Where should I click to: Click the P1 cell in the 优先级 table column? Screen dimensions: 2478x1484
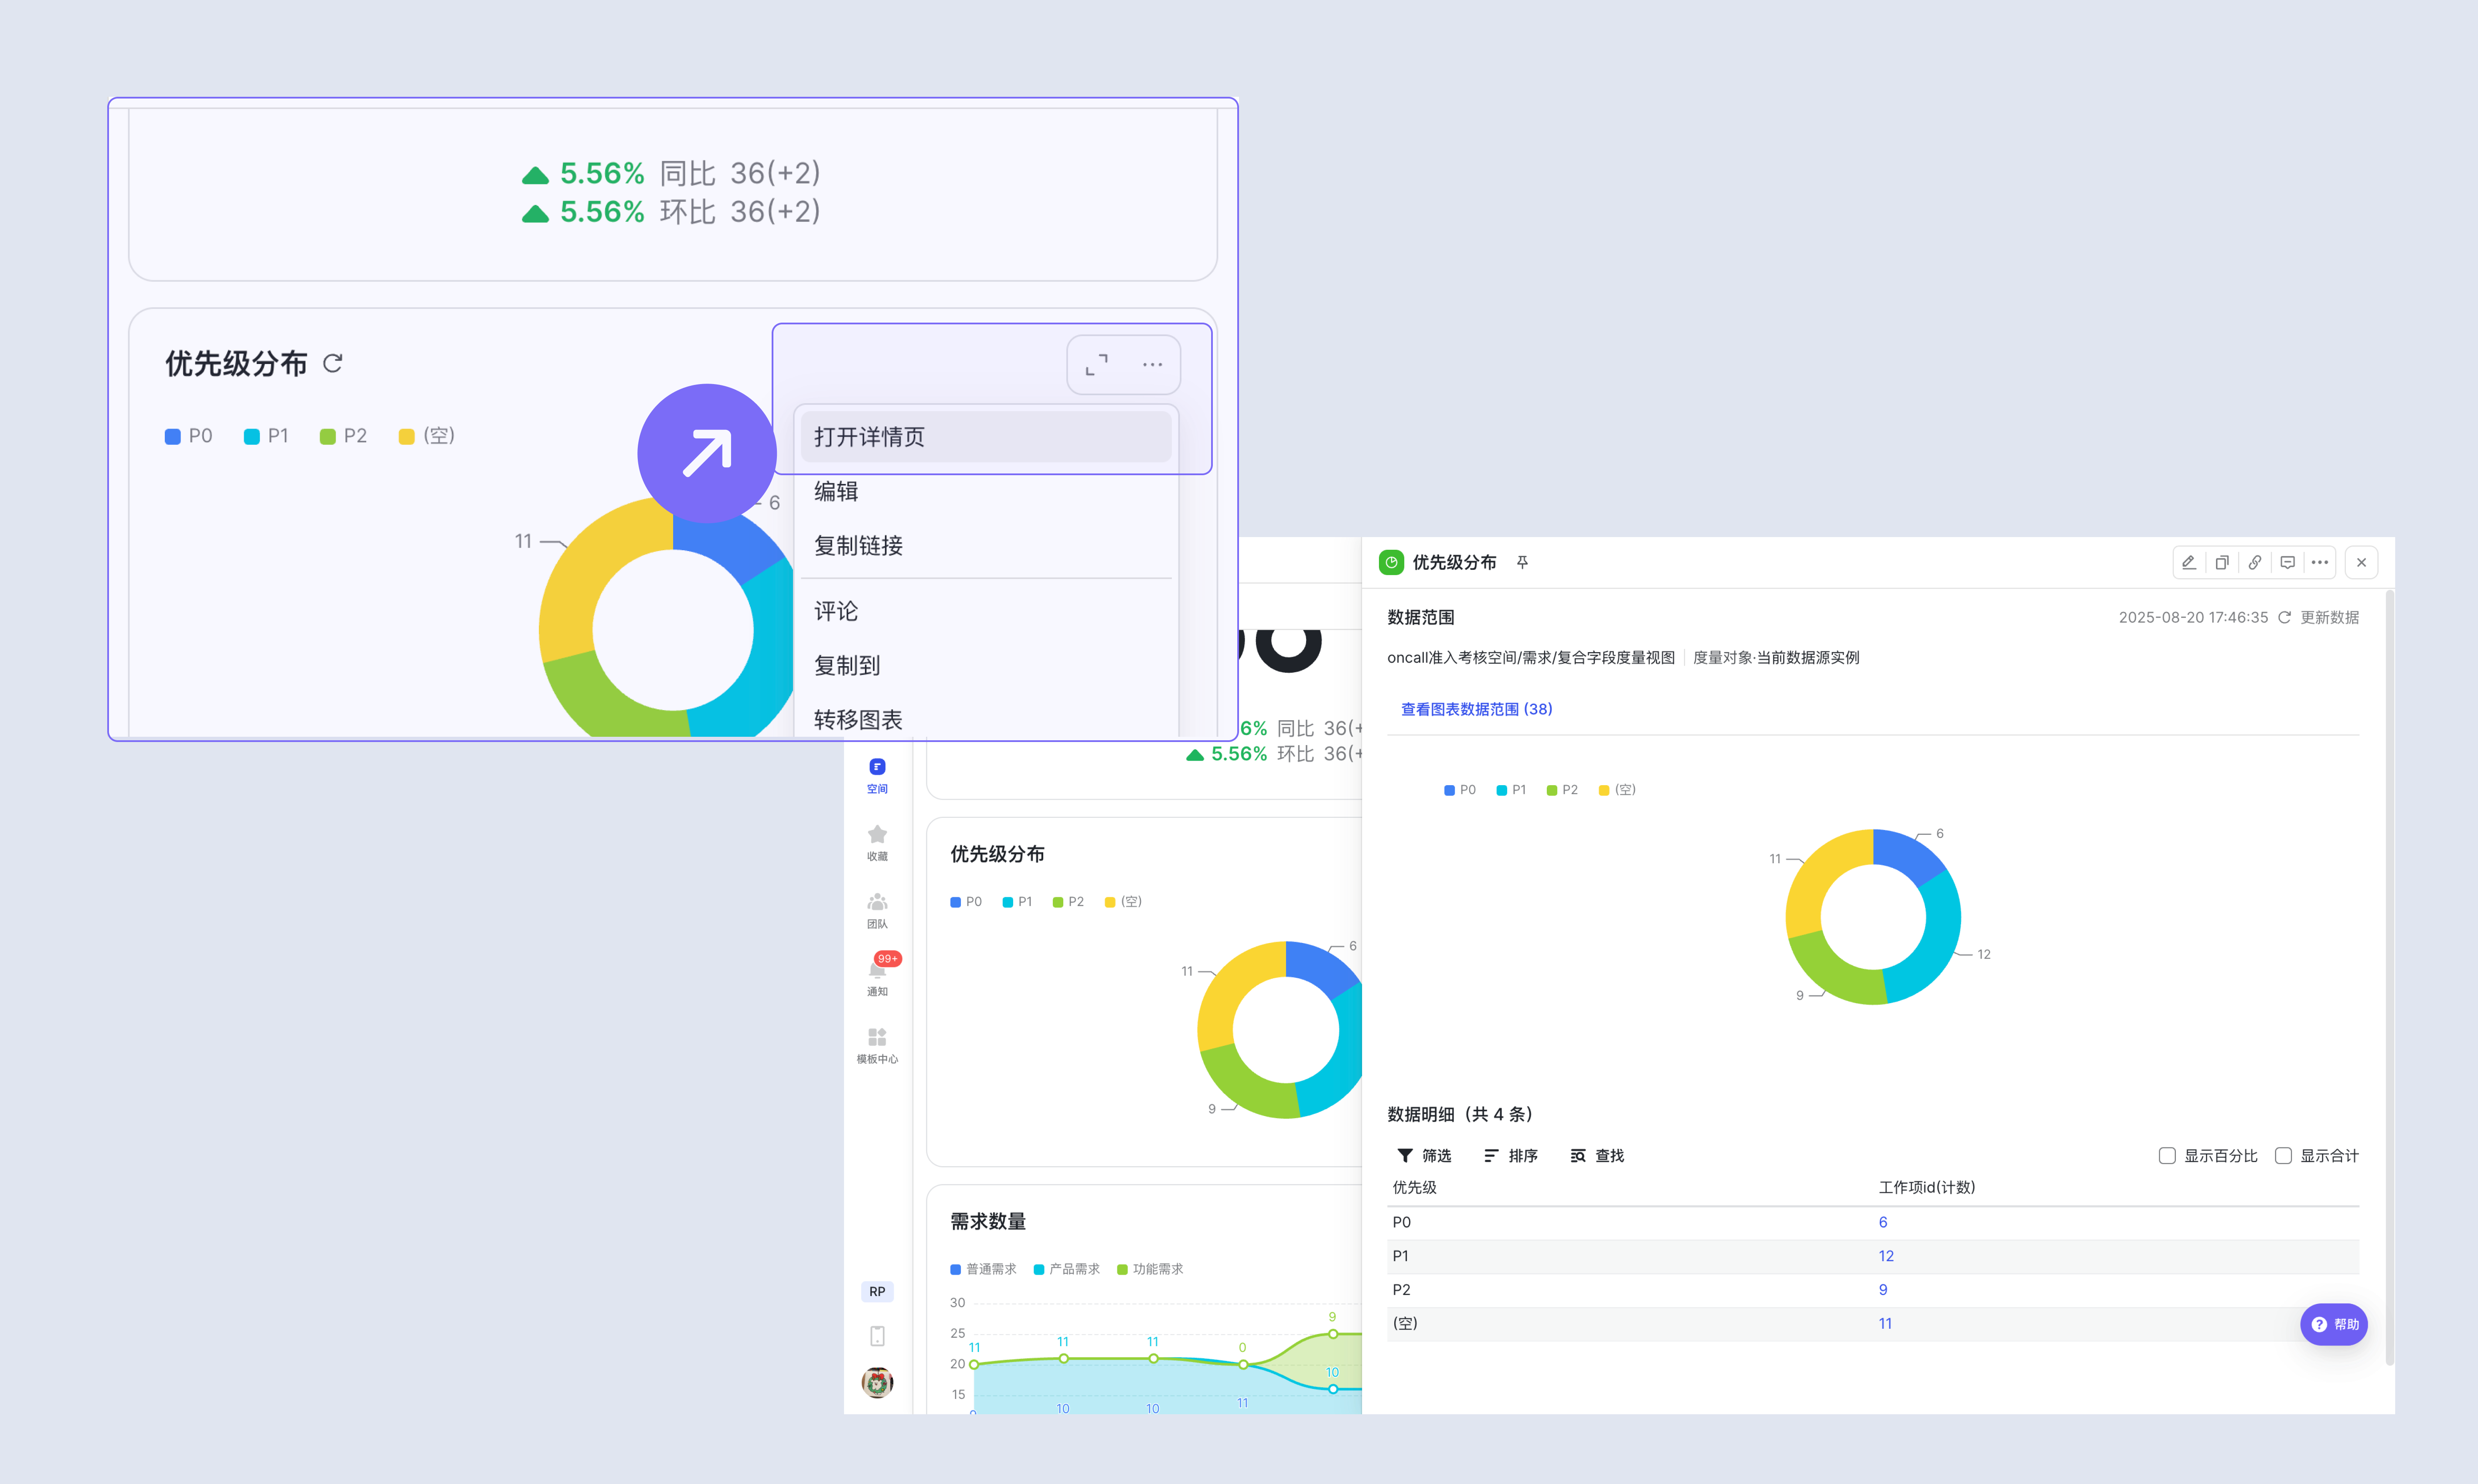click(1400, 1256)
